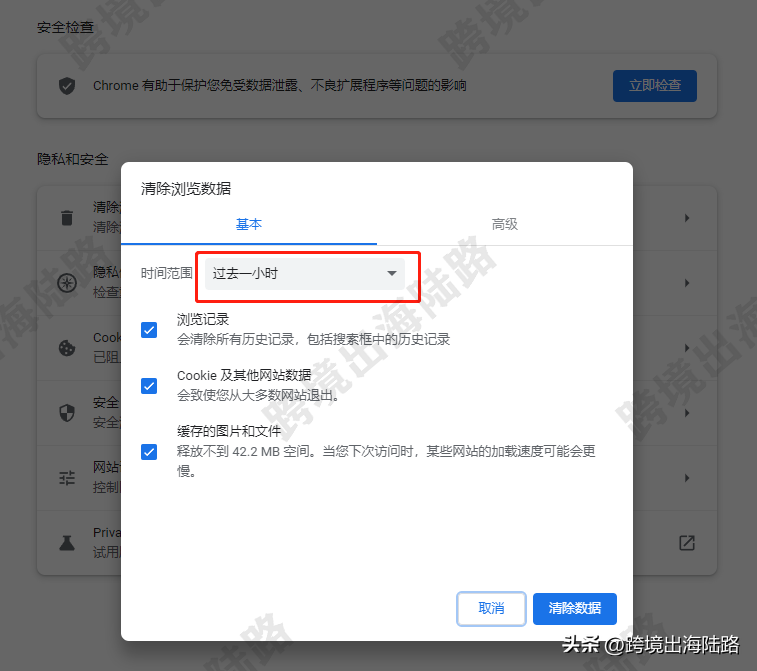Click the security shield icon in the list
The width and height of the screenshot is (757, 671).
pos(67,413)
